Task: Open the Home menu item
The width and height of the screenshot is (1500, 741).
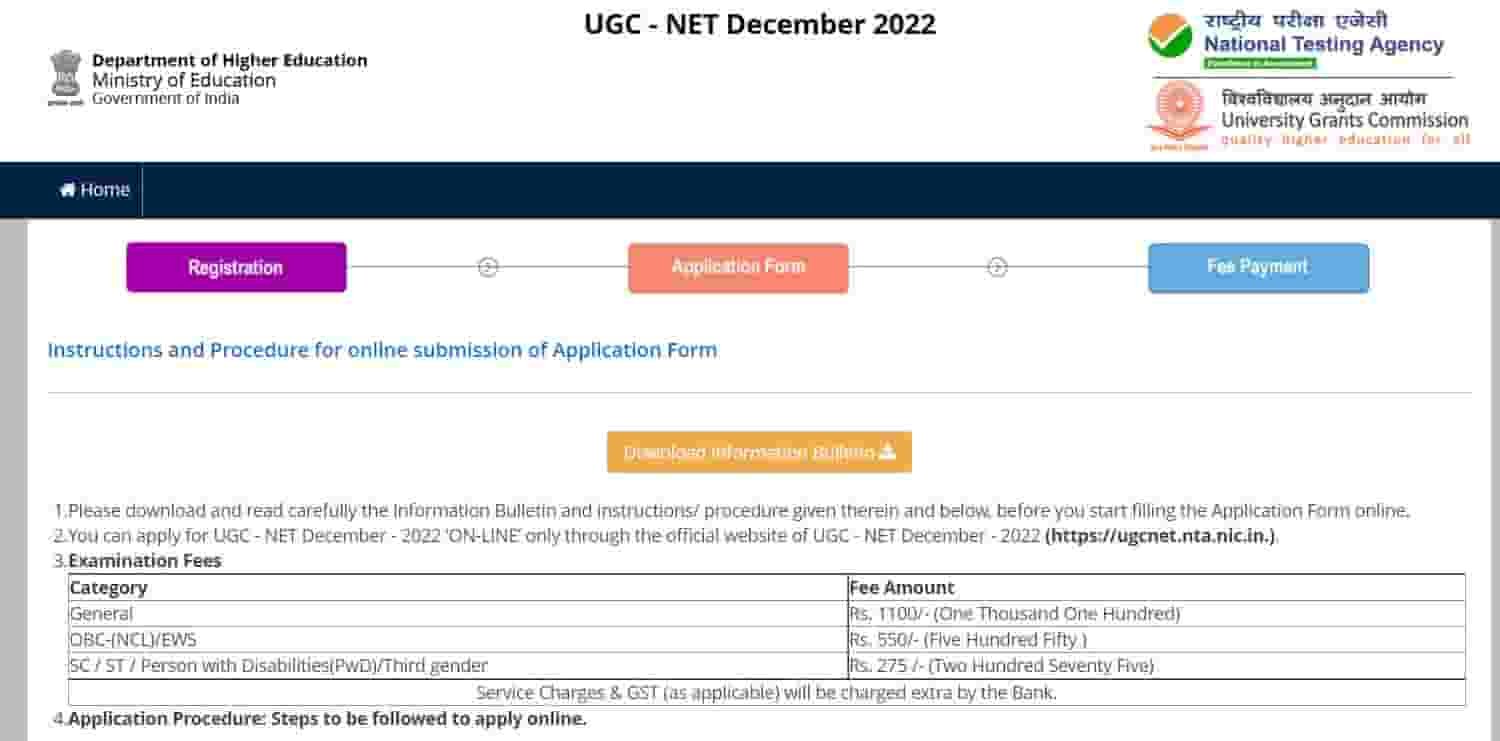Action: point(95,189)
